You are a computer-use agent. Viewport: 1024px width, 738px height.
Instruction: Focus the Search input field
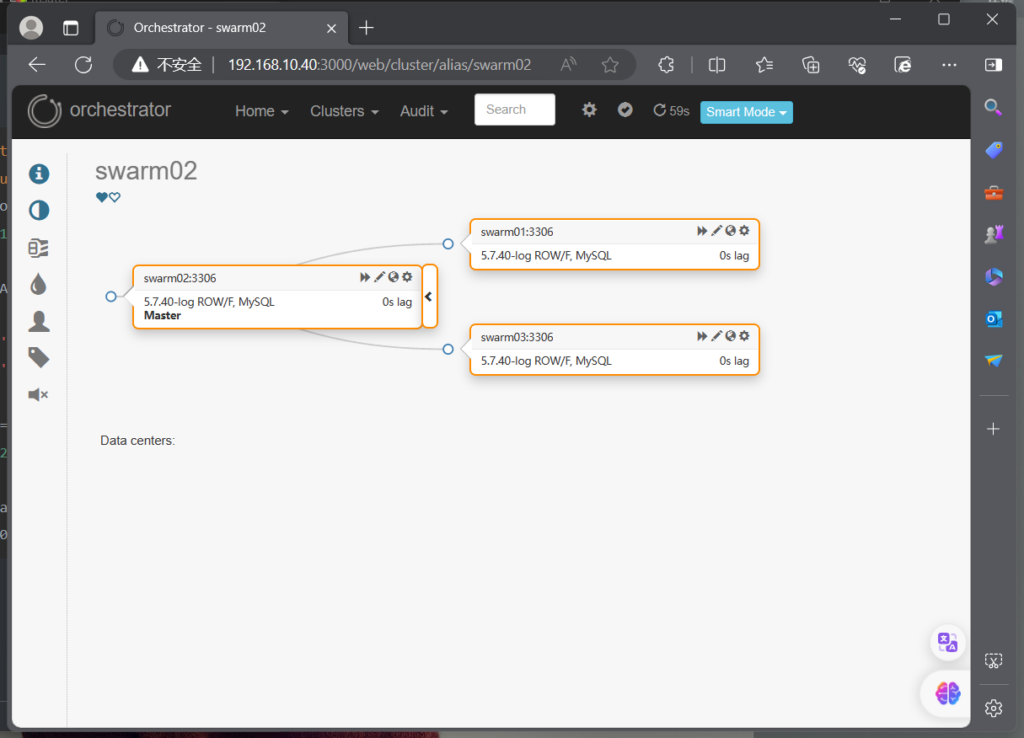(x=515, y=110)
